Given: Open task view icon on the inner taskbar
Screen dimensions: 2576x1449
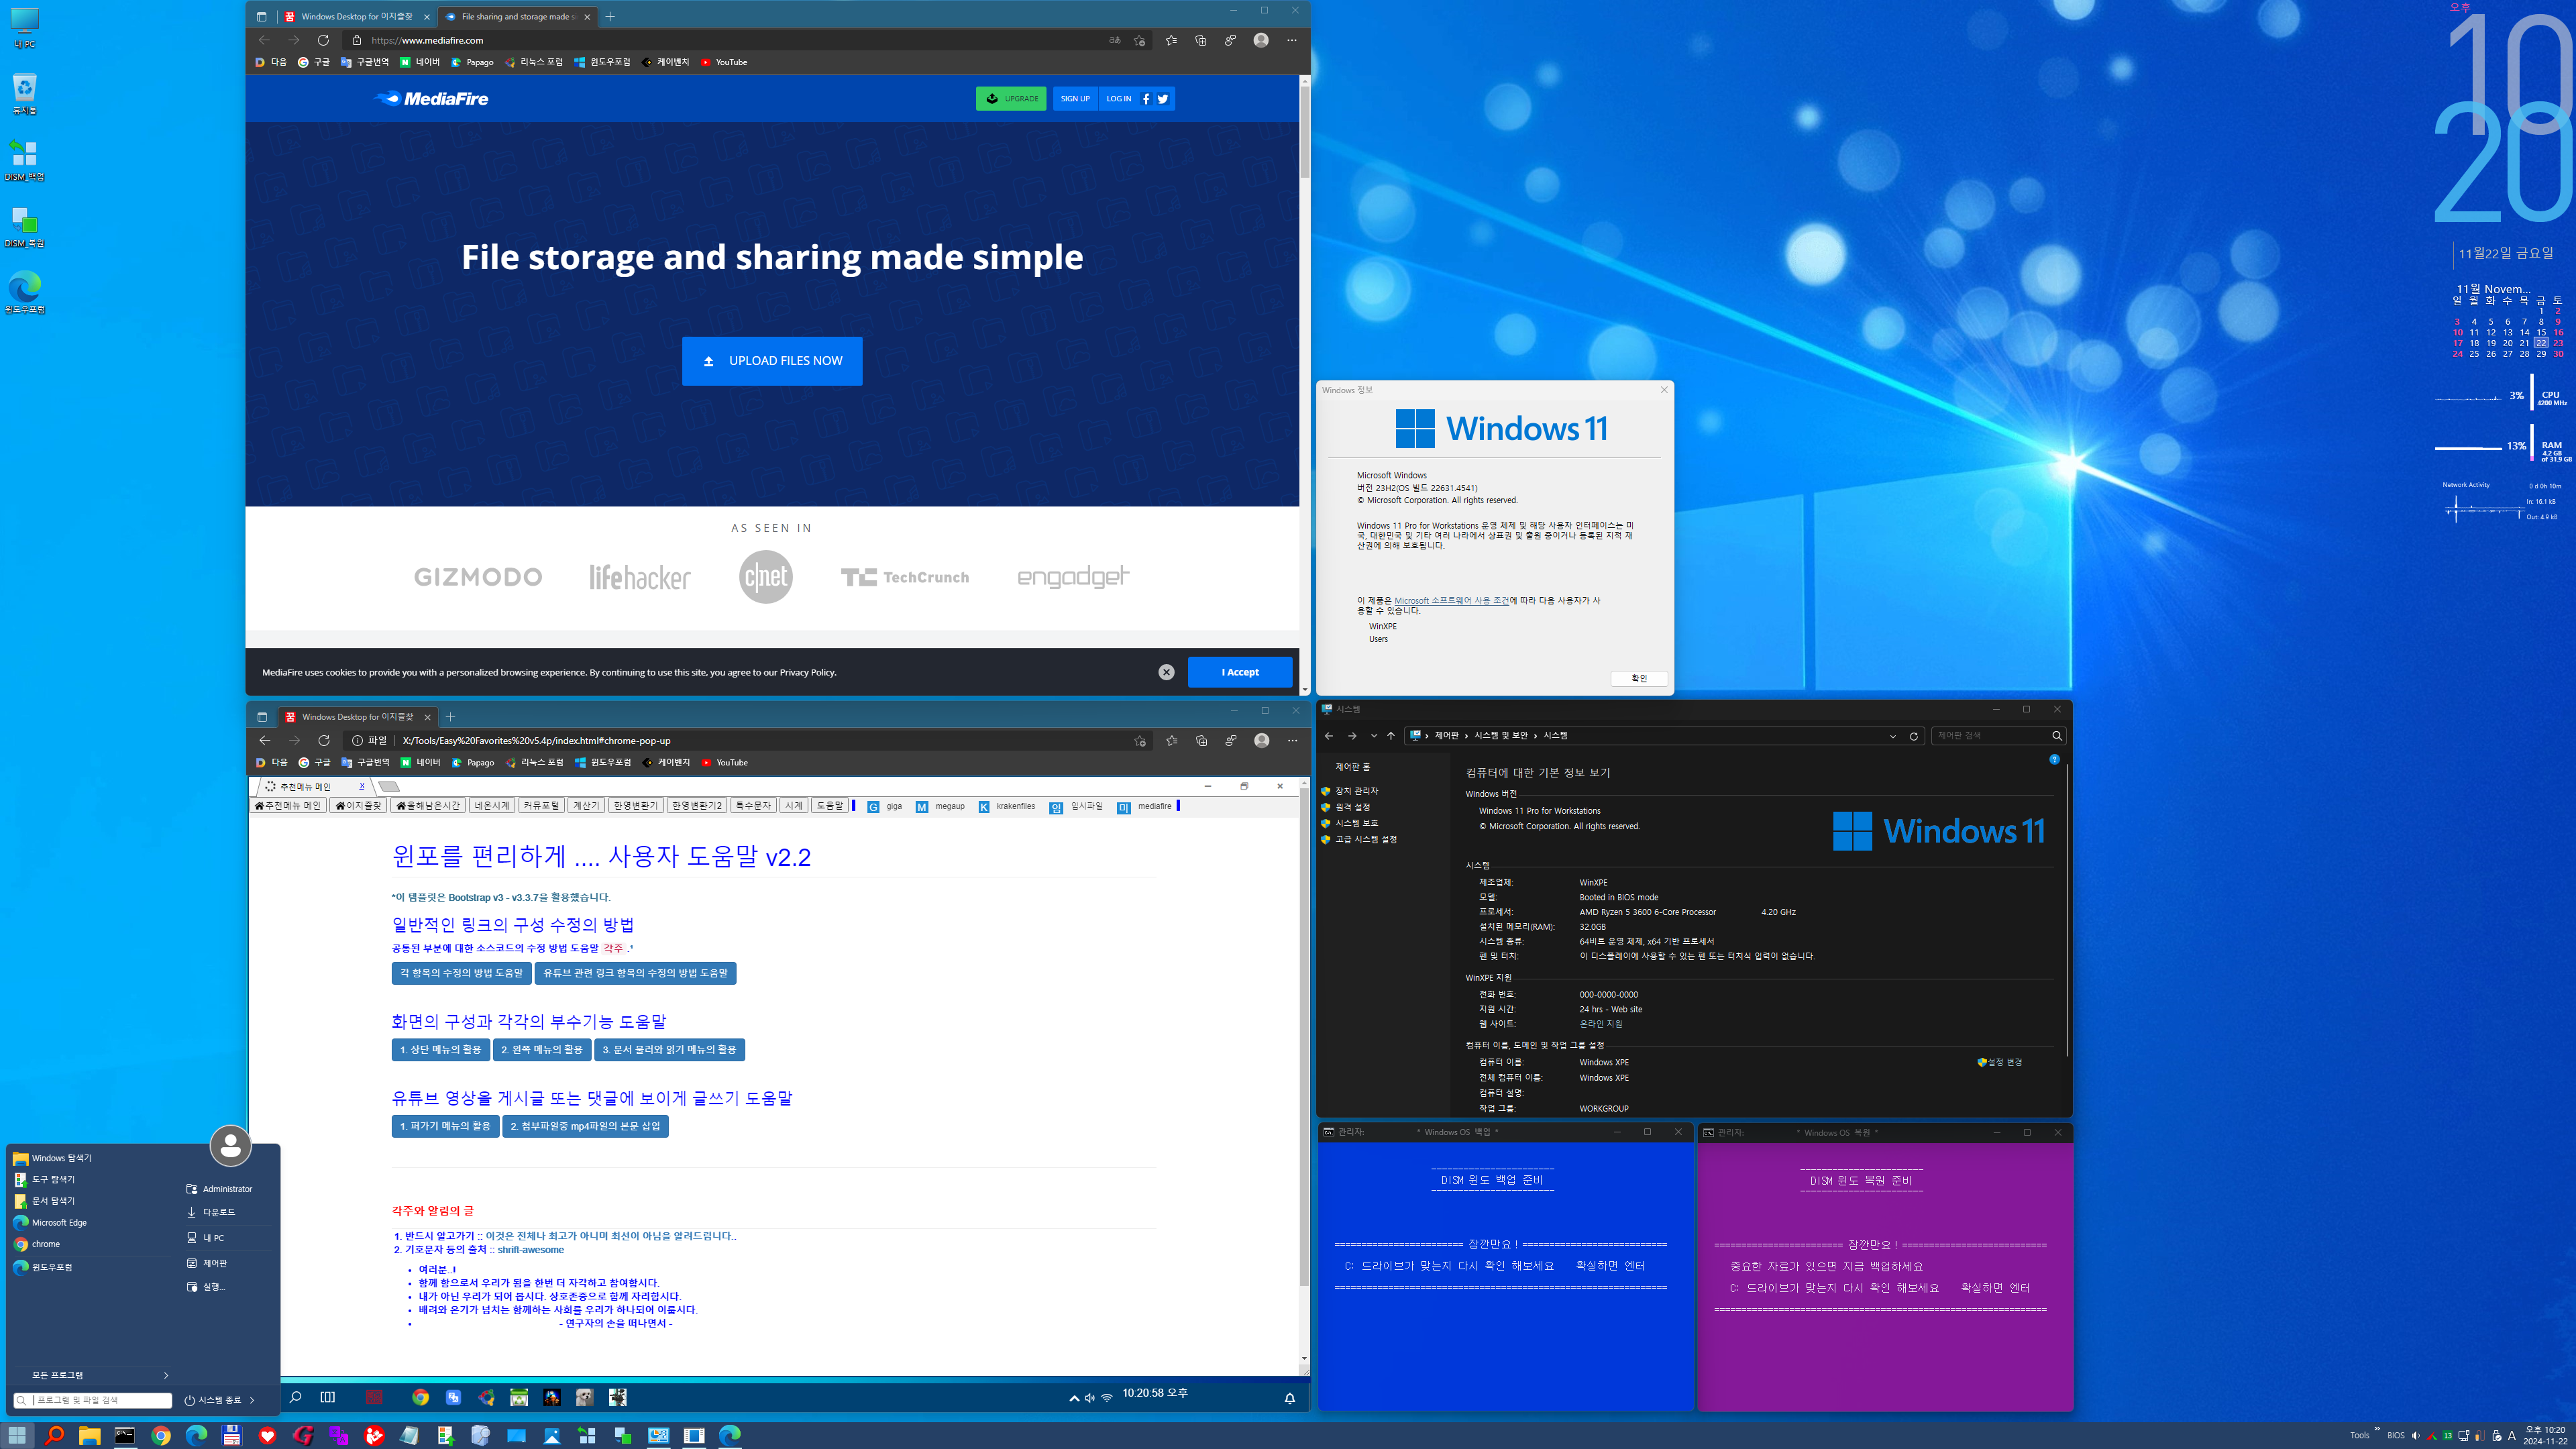Looking at the screenshot, I should coord(328,1397).
